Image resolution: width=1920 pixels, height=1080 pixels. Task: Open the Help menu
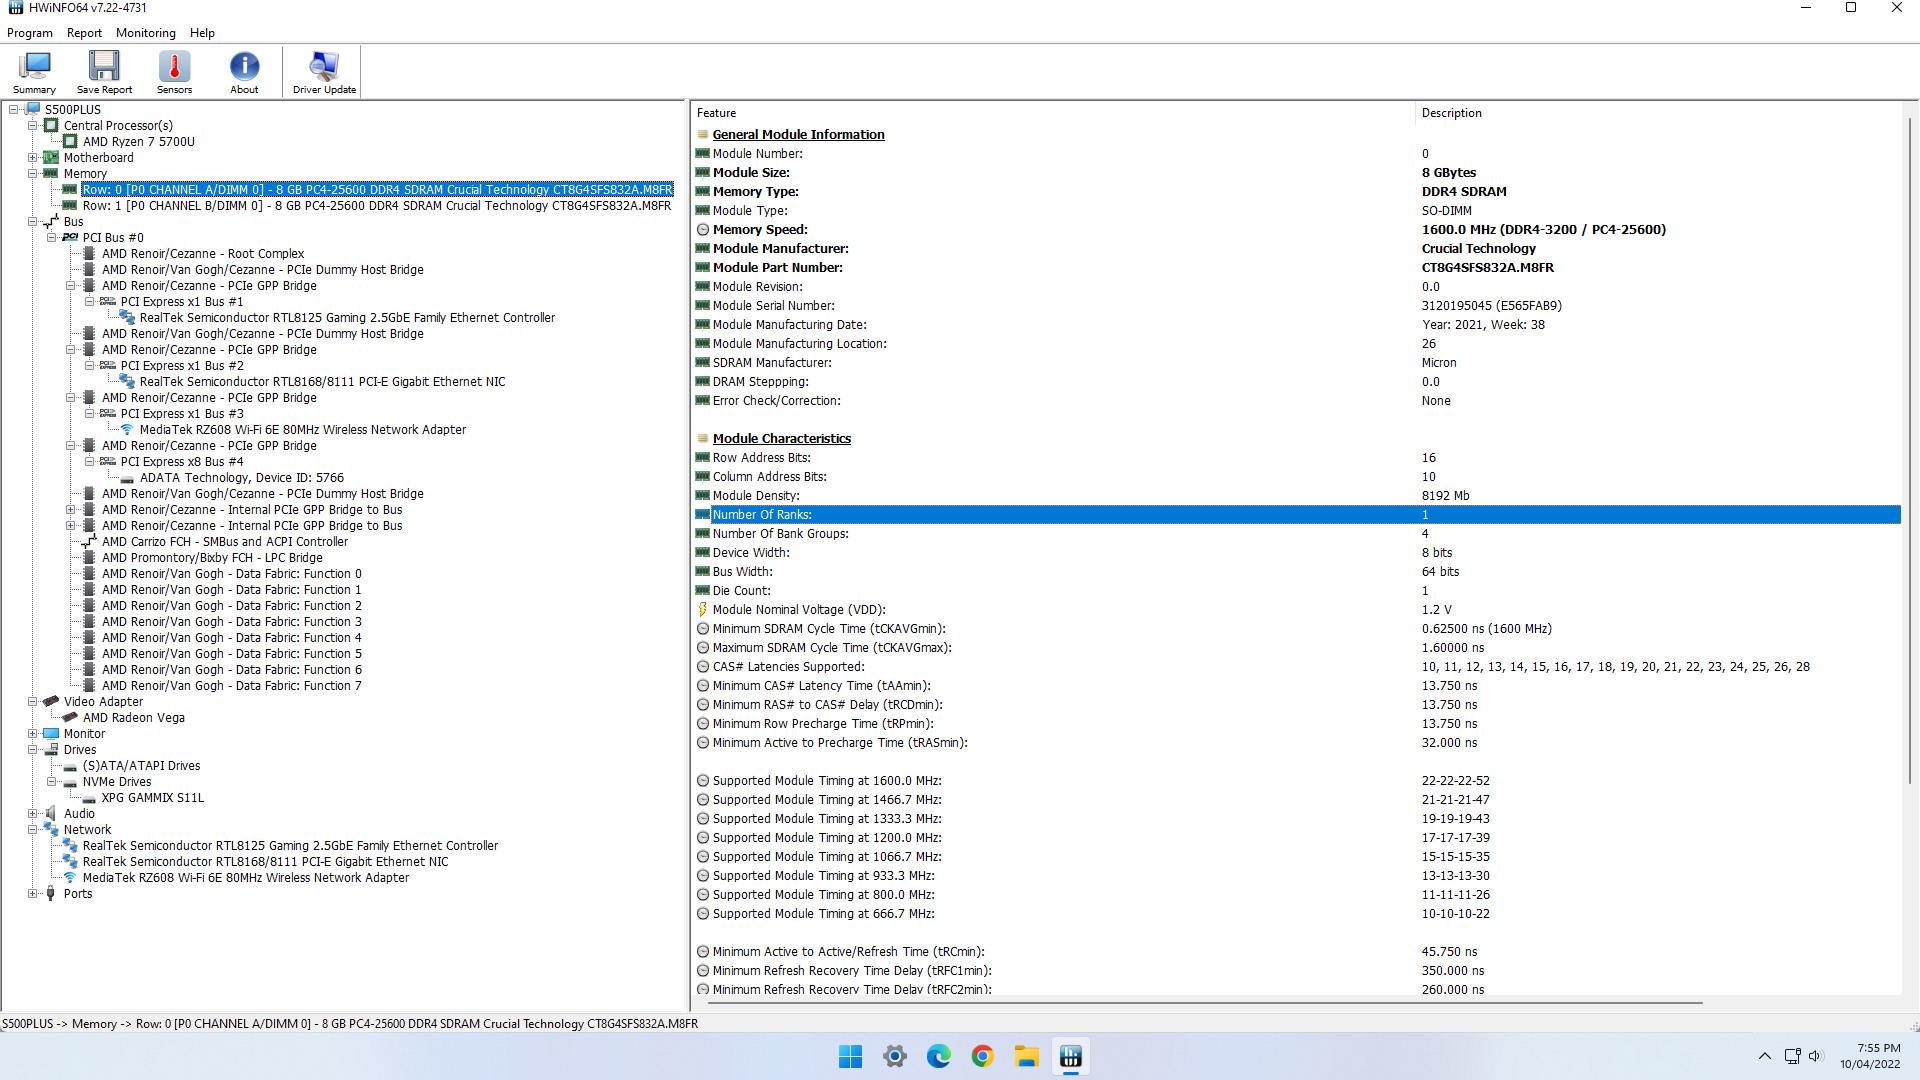click(x=202, y=33)
